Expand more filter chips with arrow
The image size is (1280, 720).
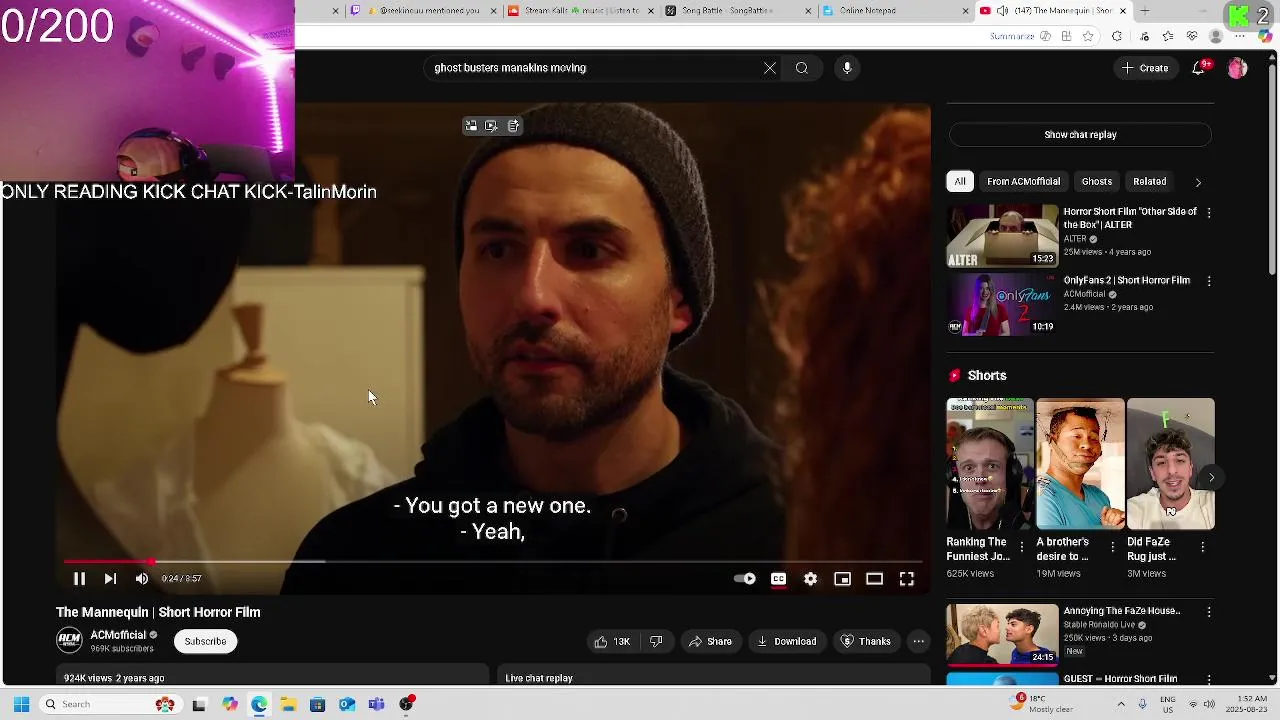point(1198,182)
